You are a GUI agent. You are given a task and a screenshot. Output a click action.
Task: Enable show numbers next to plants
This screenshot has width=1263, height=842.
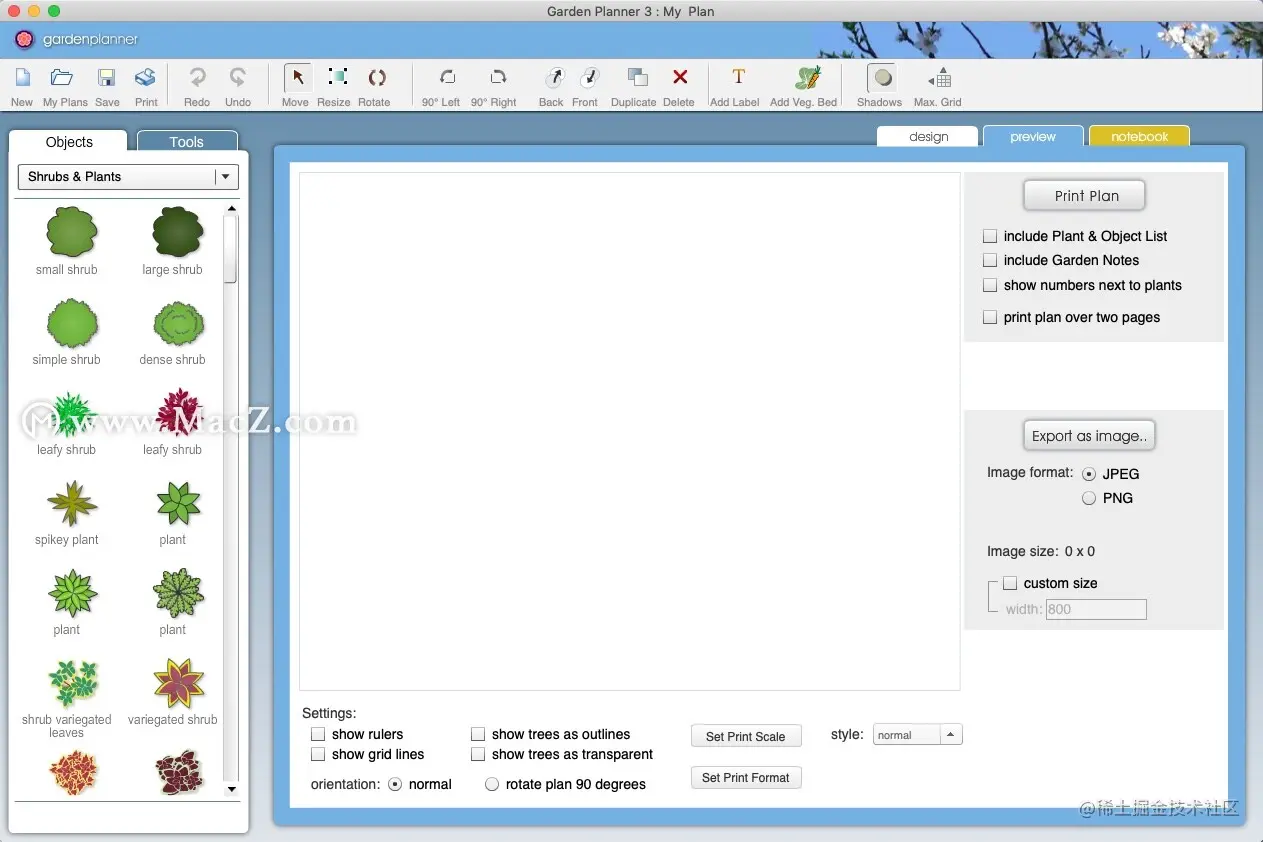tap(990, 285)
